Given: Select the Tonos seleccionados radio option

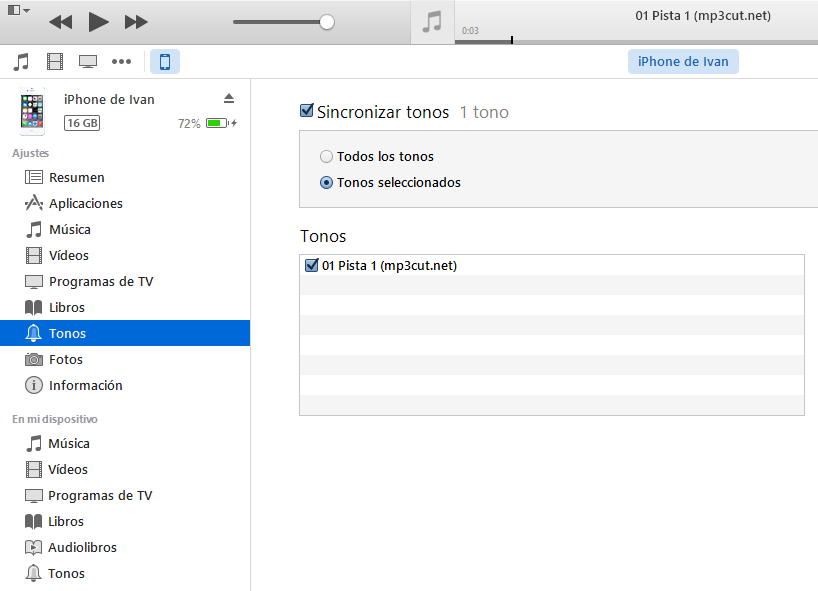Looking at the screenshot, I should pos(326,183).
